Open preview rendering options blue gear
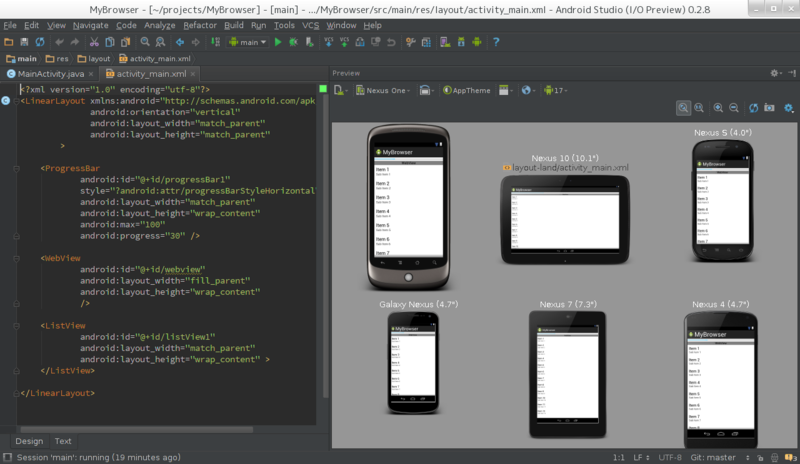 (x=789, y=108)
